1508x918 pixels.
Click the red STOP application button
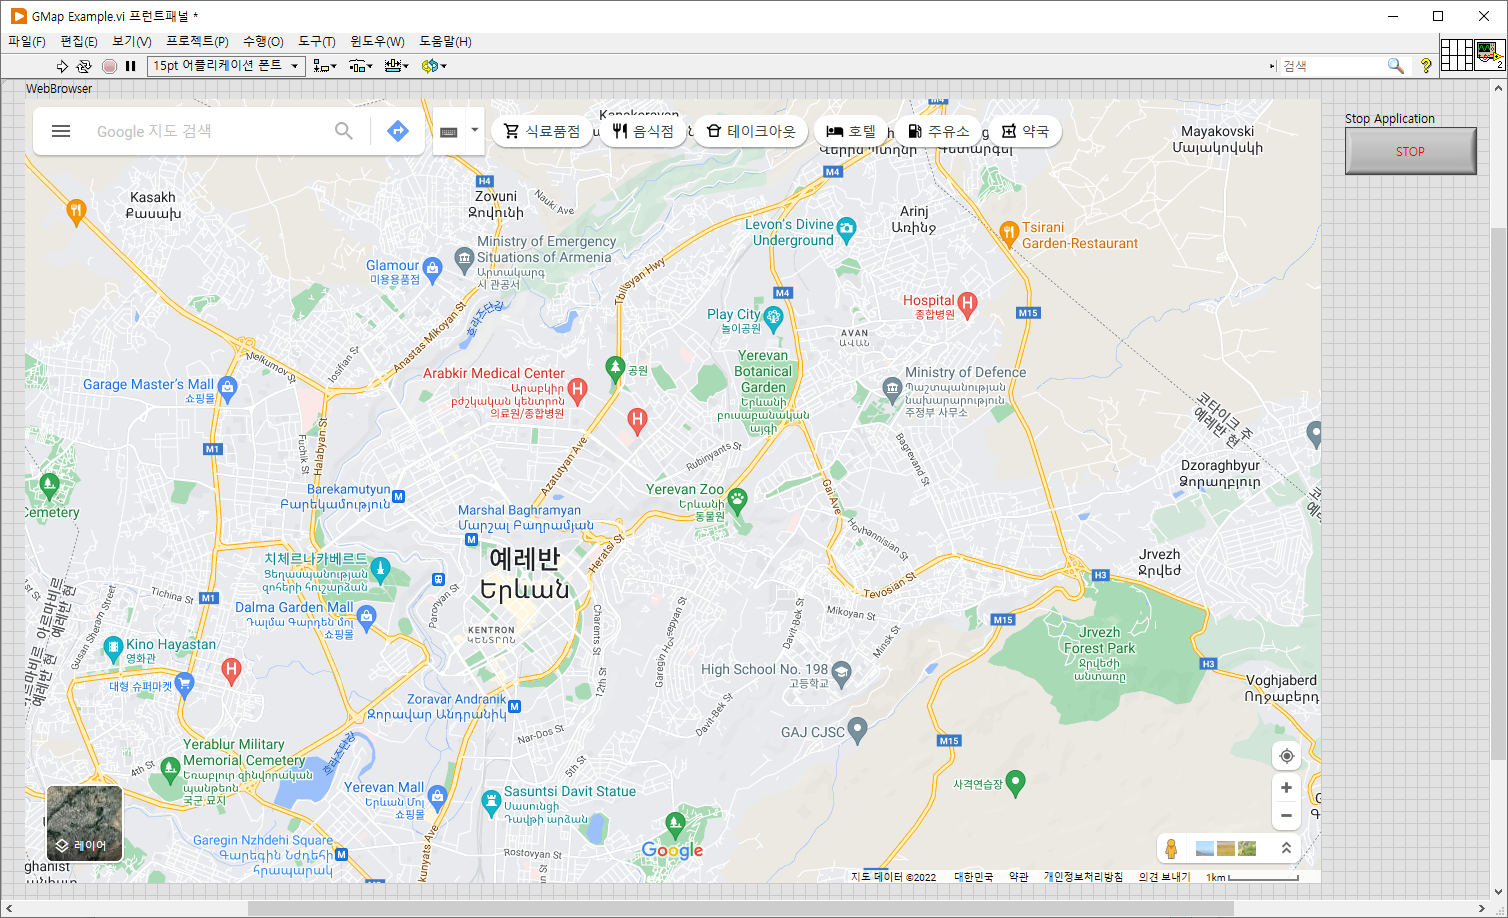1410,151
